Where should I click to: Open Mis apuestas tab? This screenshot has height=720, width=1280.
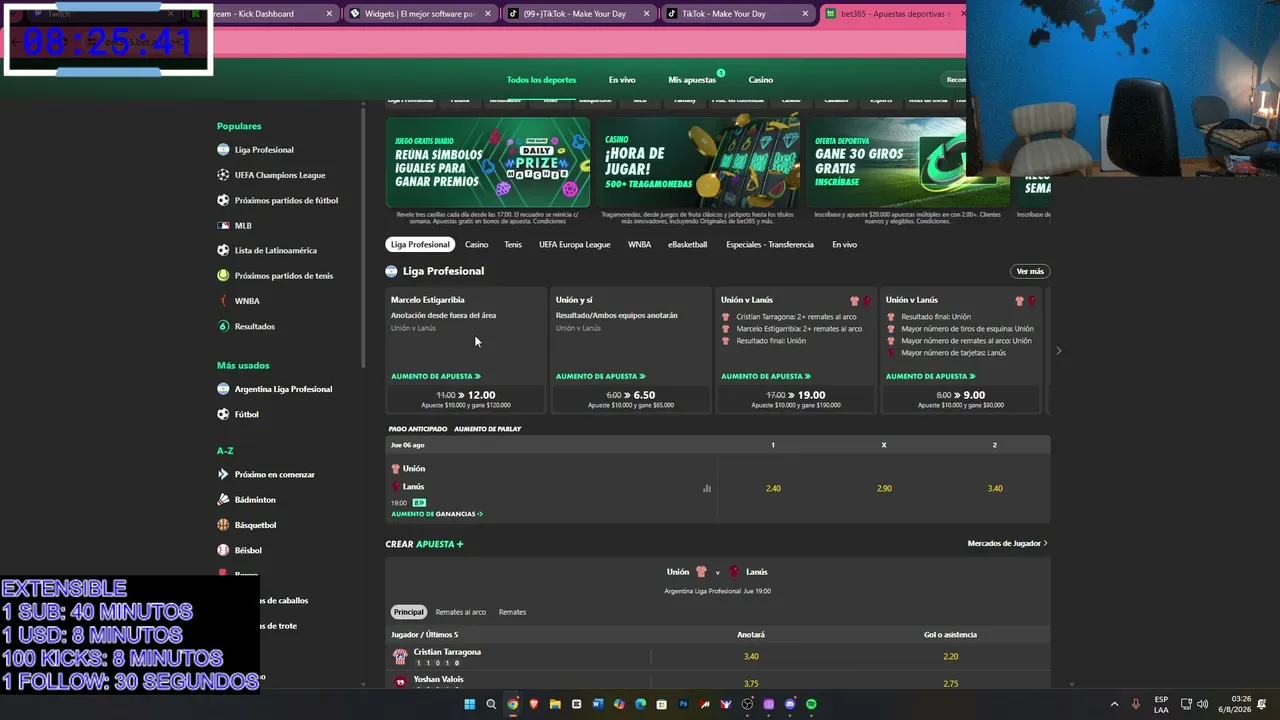(692, 80)
